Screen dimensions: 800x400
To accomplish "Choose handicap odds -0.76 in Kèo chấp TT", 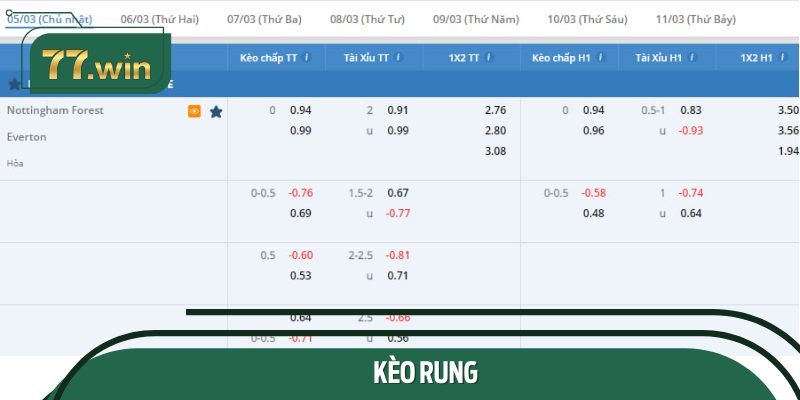I will 301,193.
